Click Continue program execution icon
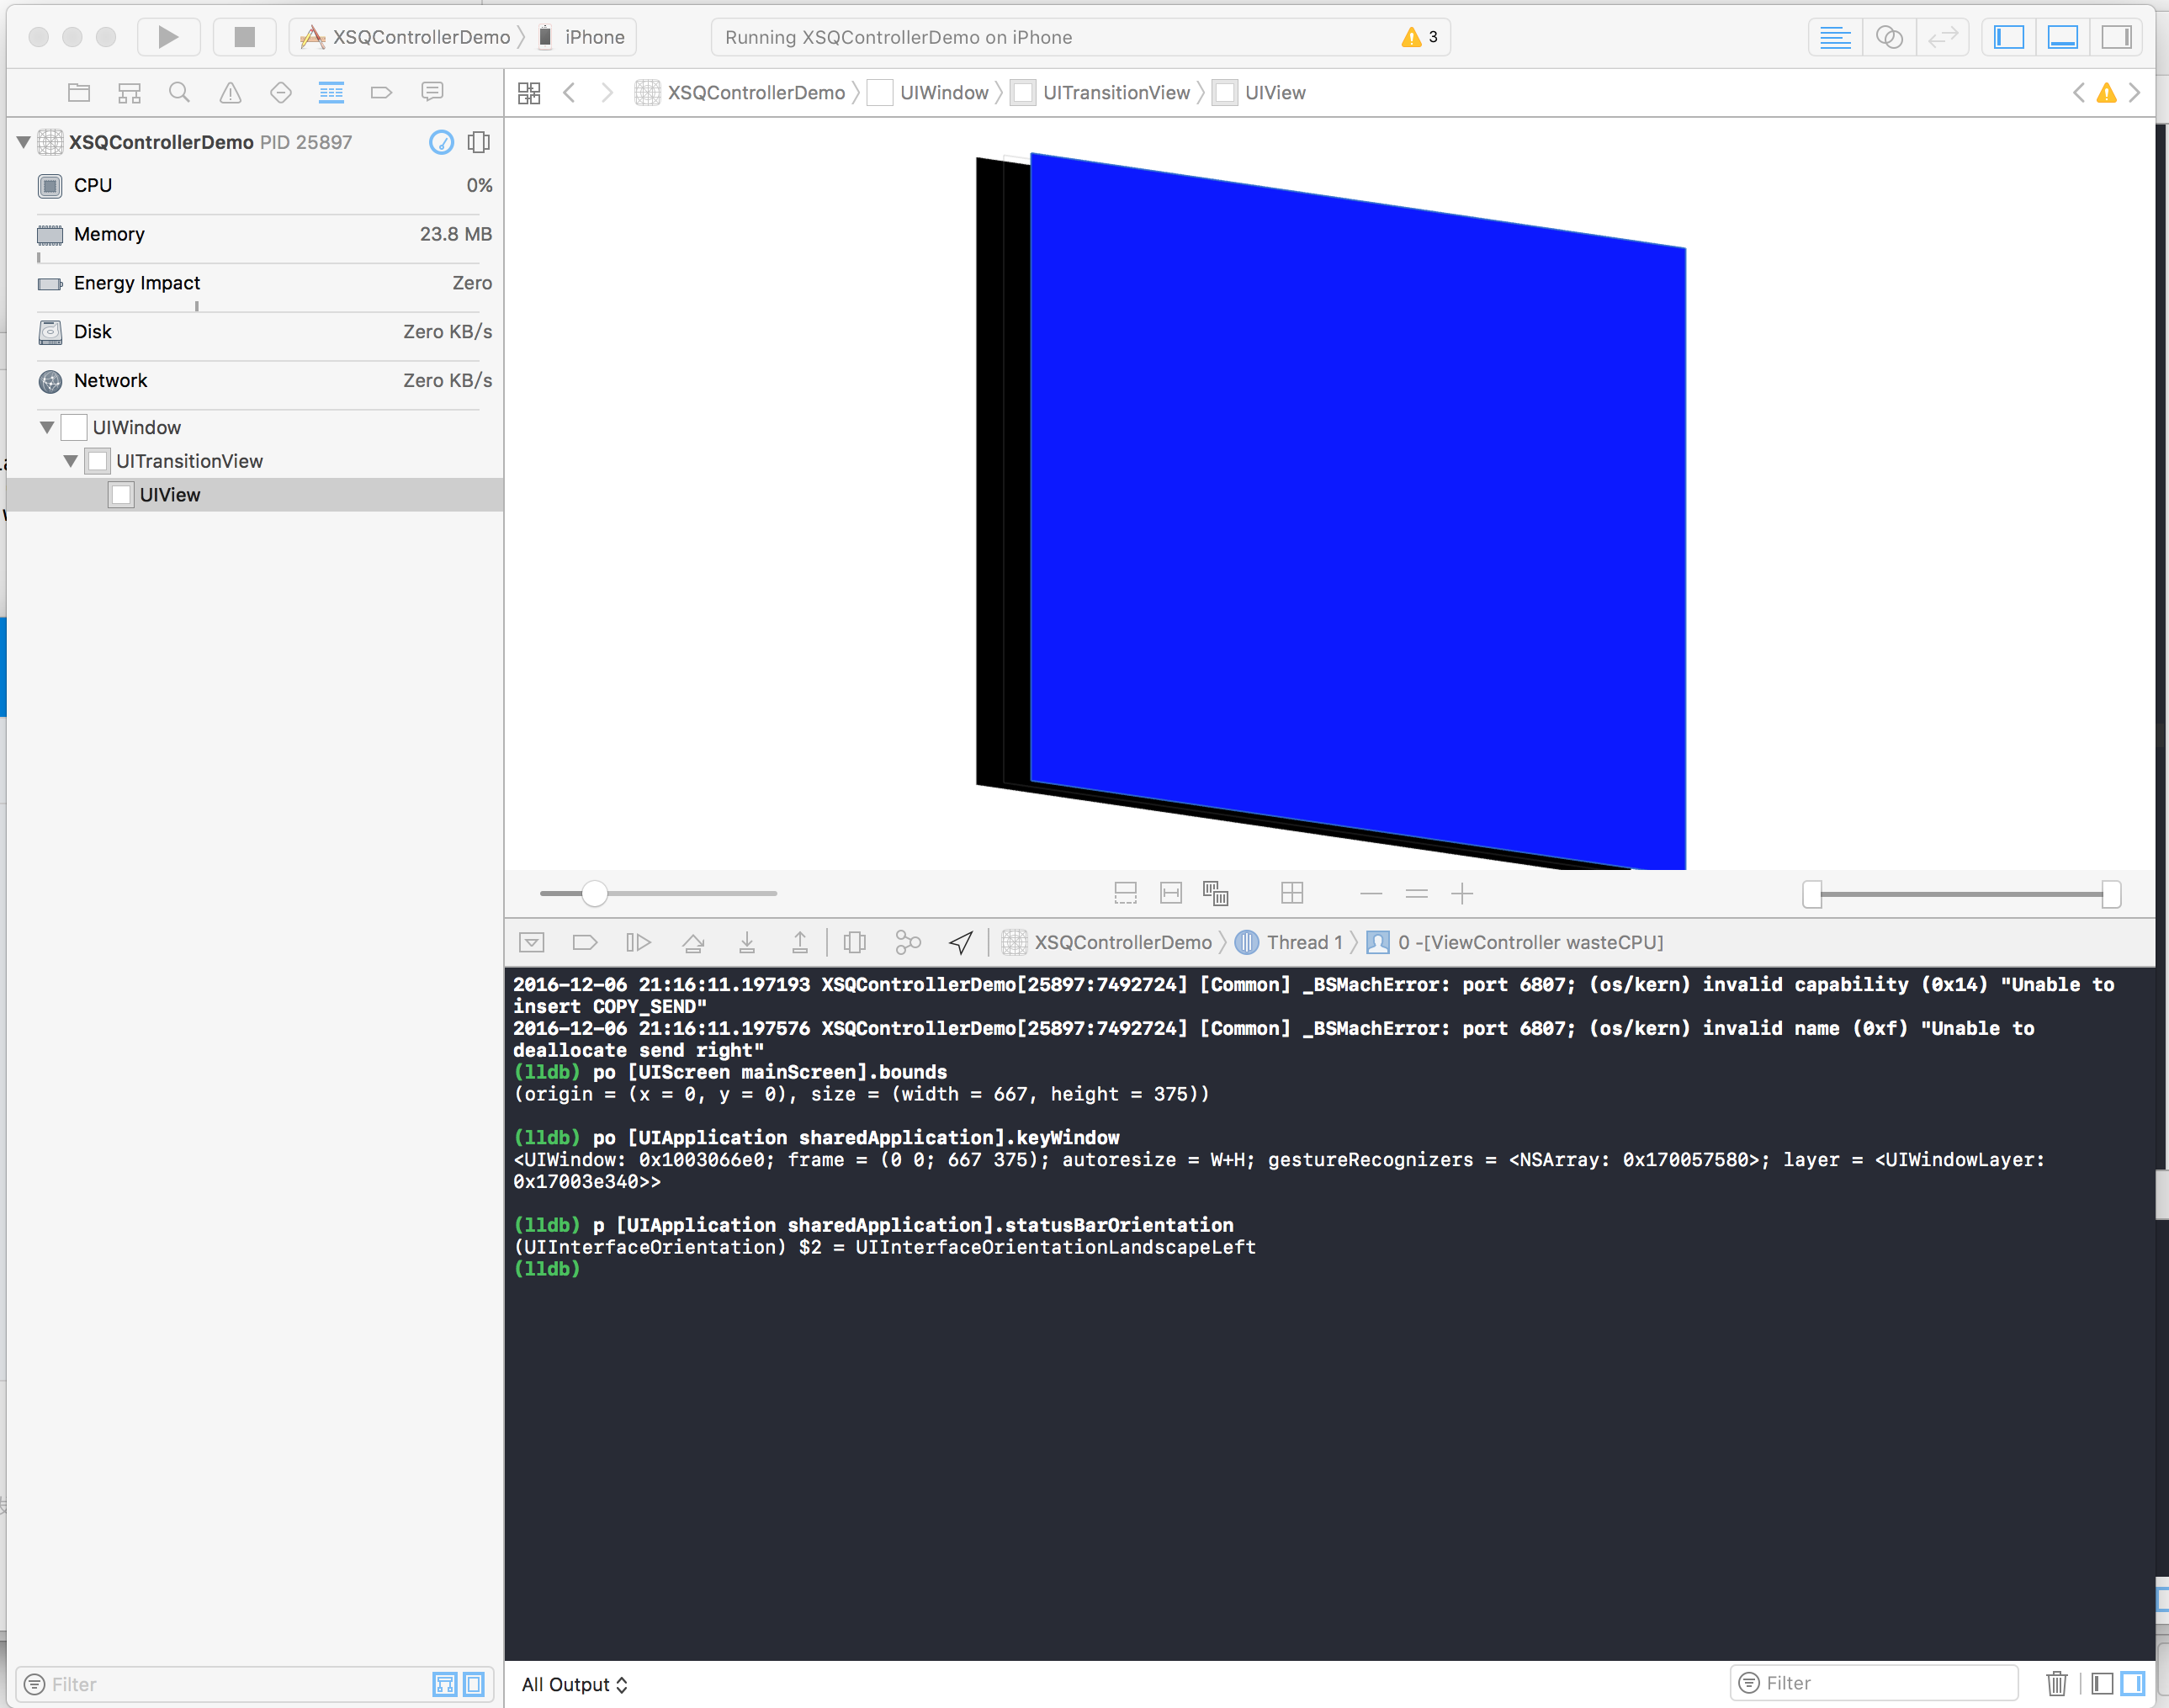The width and height of the screenshot is (2169, 1708). coord(638,942)
